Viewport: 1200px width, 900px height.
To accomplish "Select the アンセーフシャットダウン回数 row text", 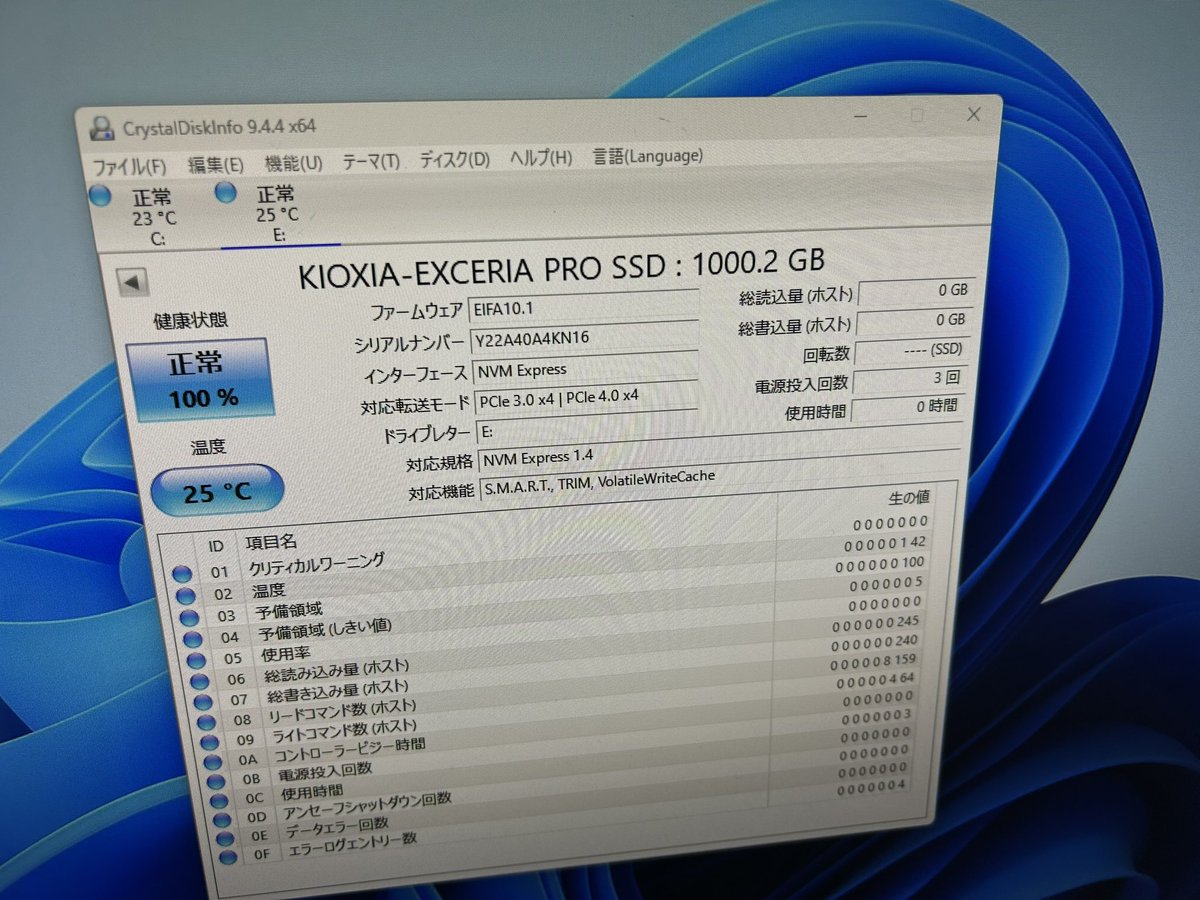I will click(x=367, y=807).
